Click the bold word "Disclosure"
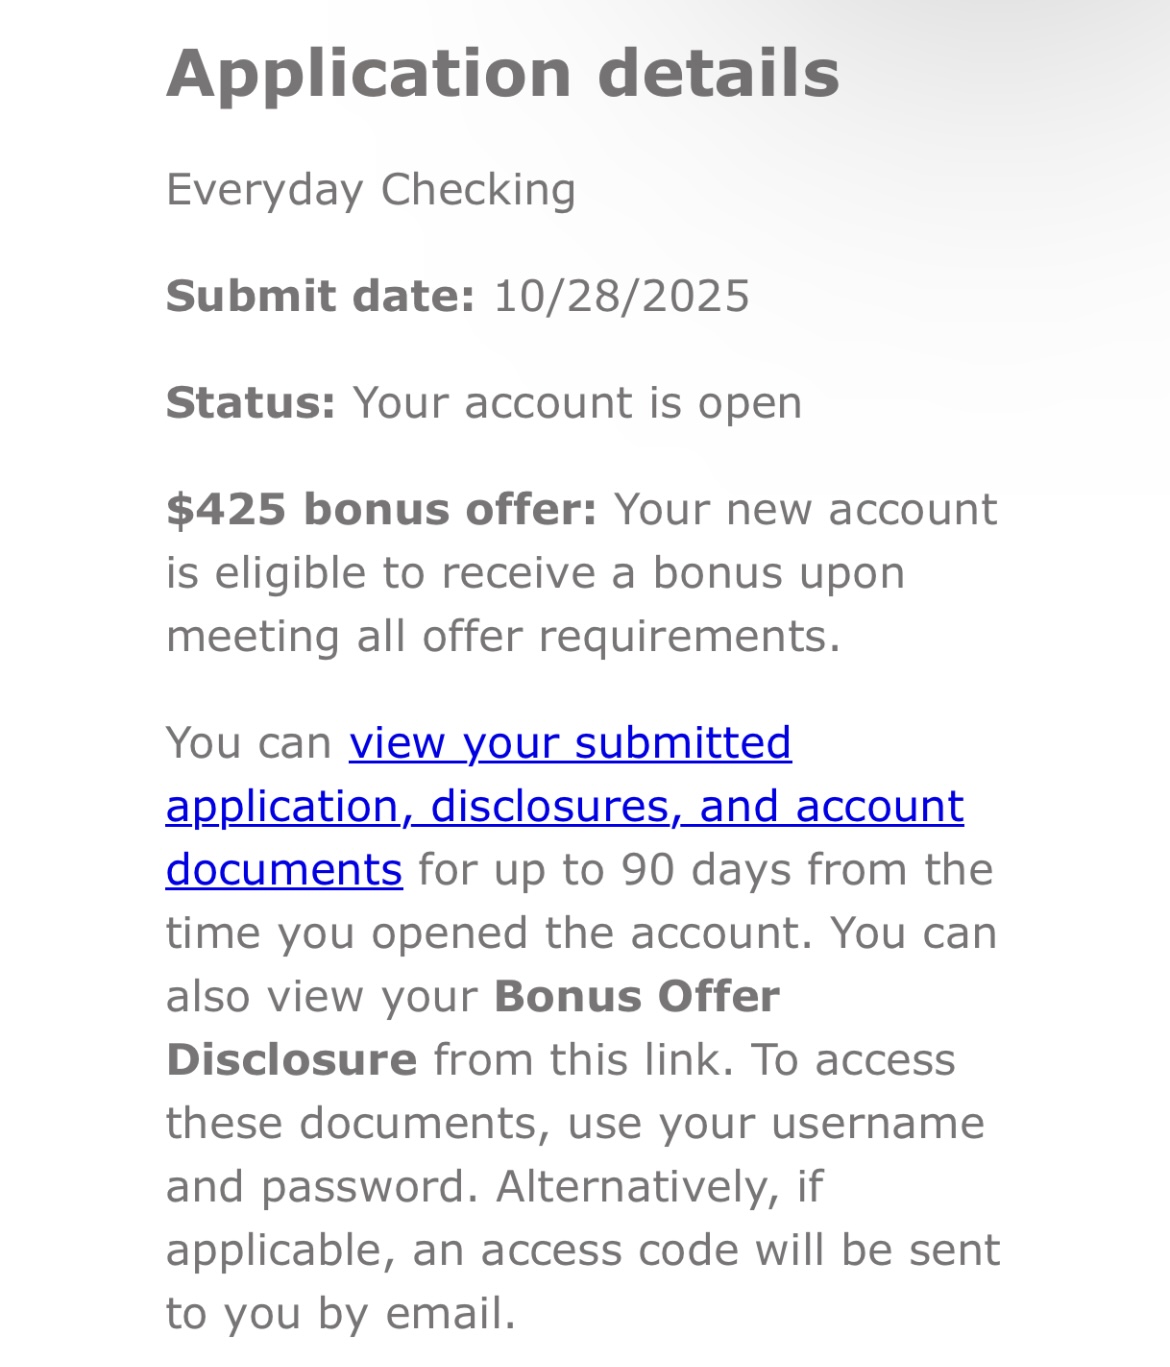The image size is (1170, 1367). (x=291, y=1060)
